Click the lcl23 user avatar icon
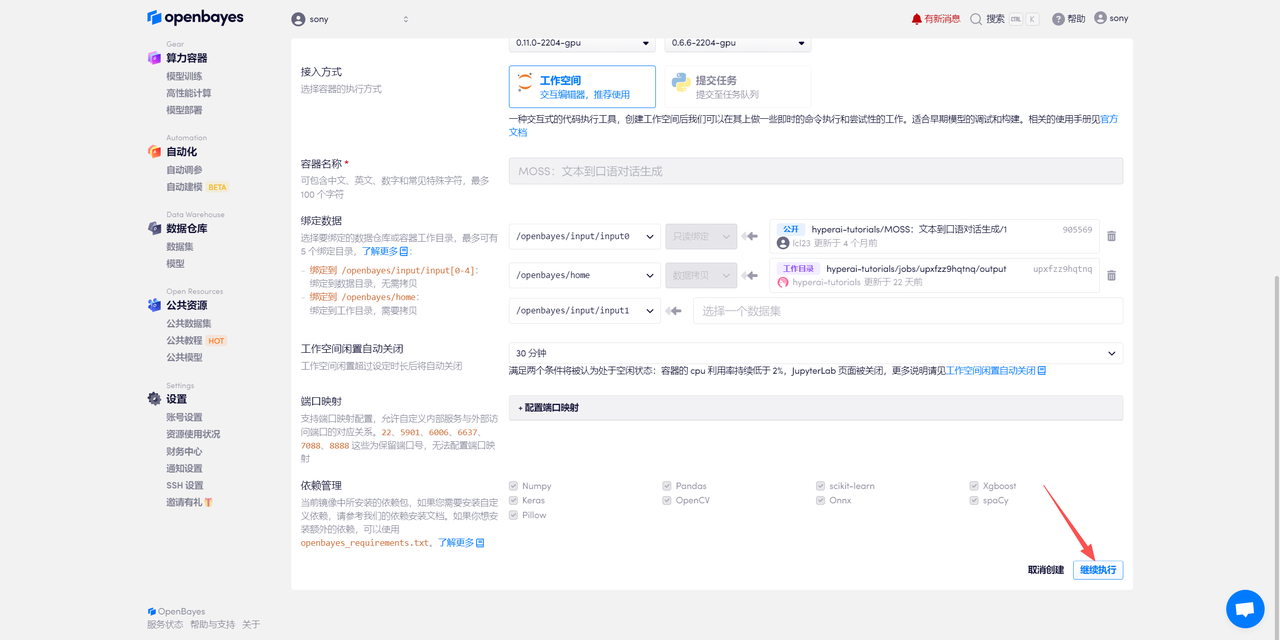The width and height of the screenshot is (1280, 640). coord(783,243)
